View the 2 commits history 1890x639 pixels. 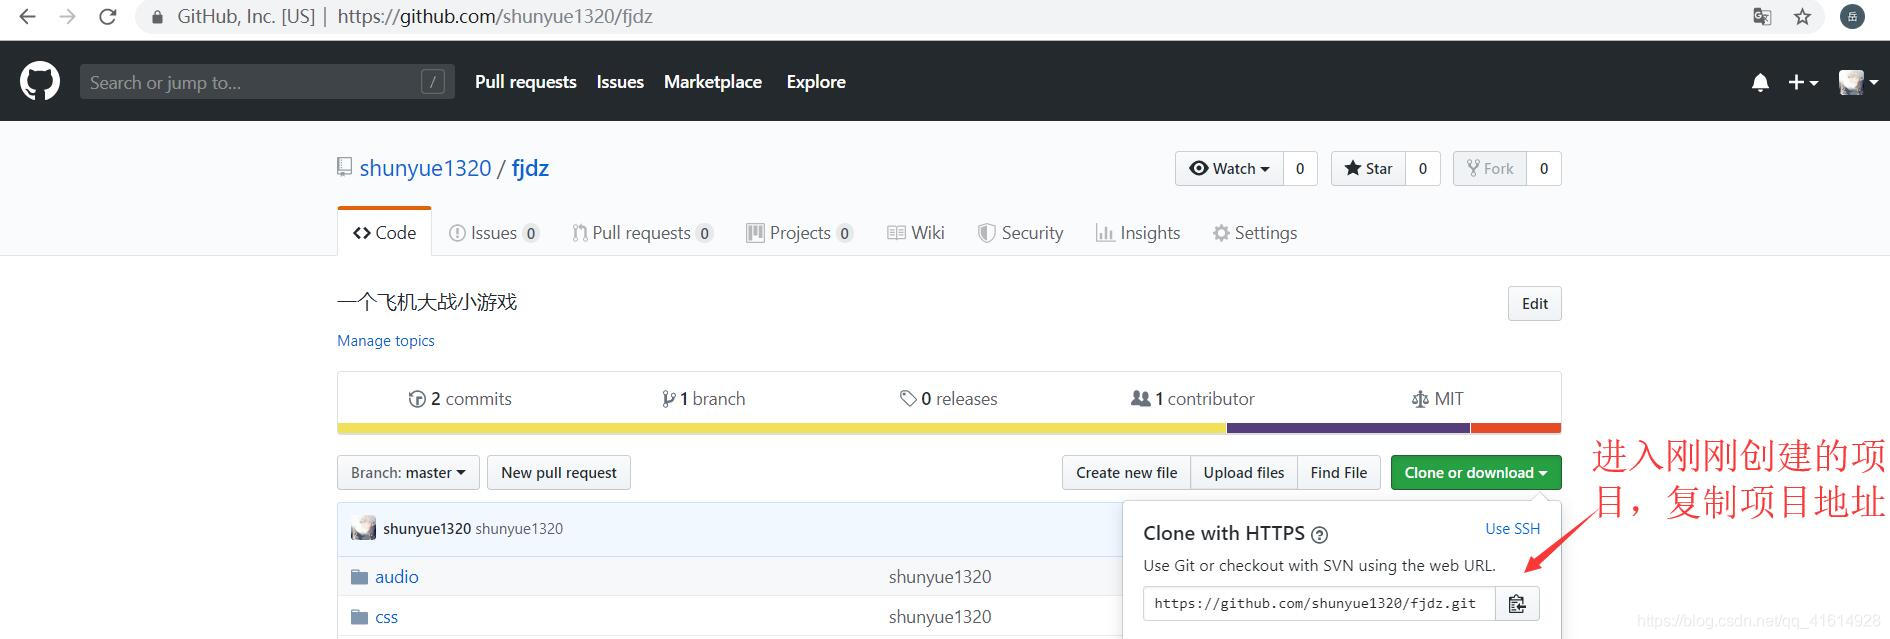(460, 399)
